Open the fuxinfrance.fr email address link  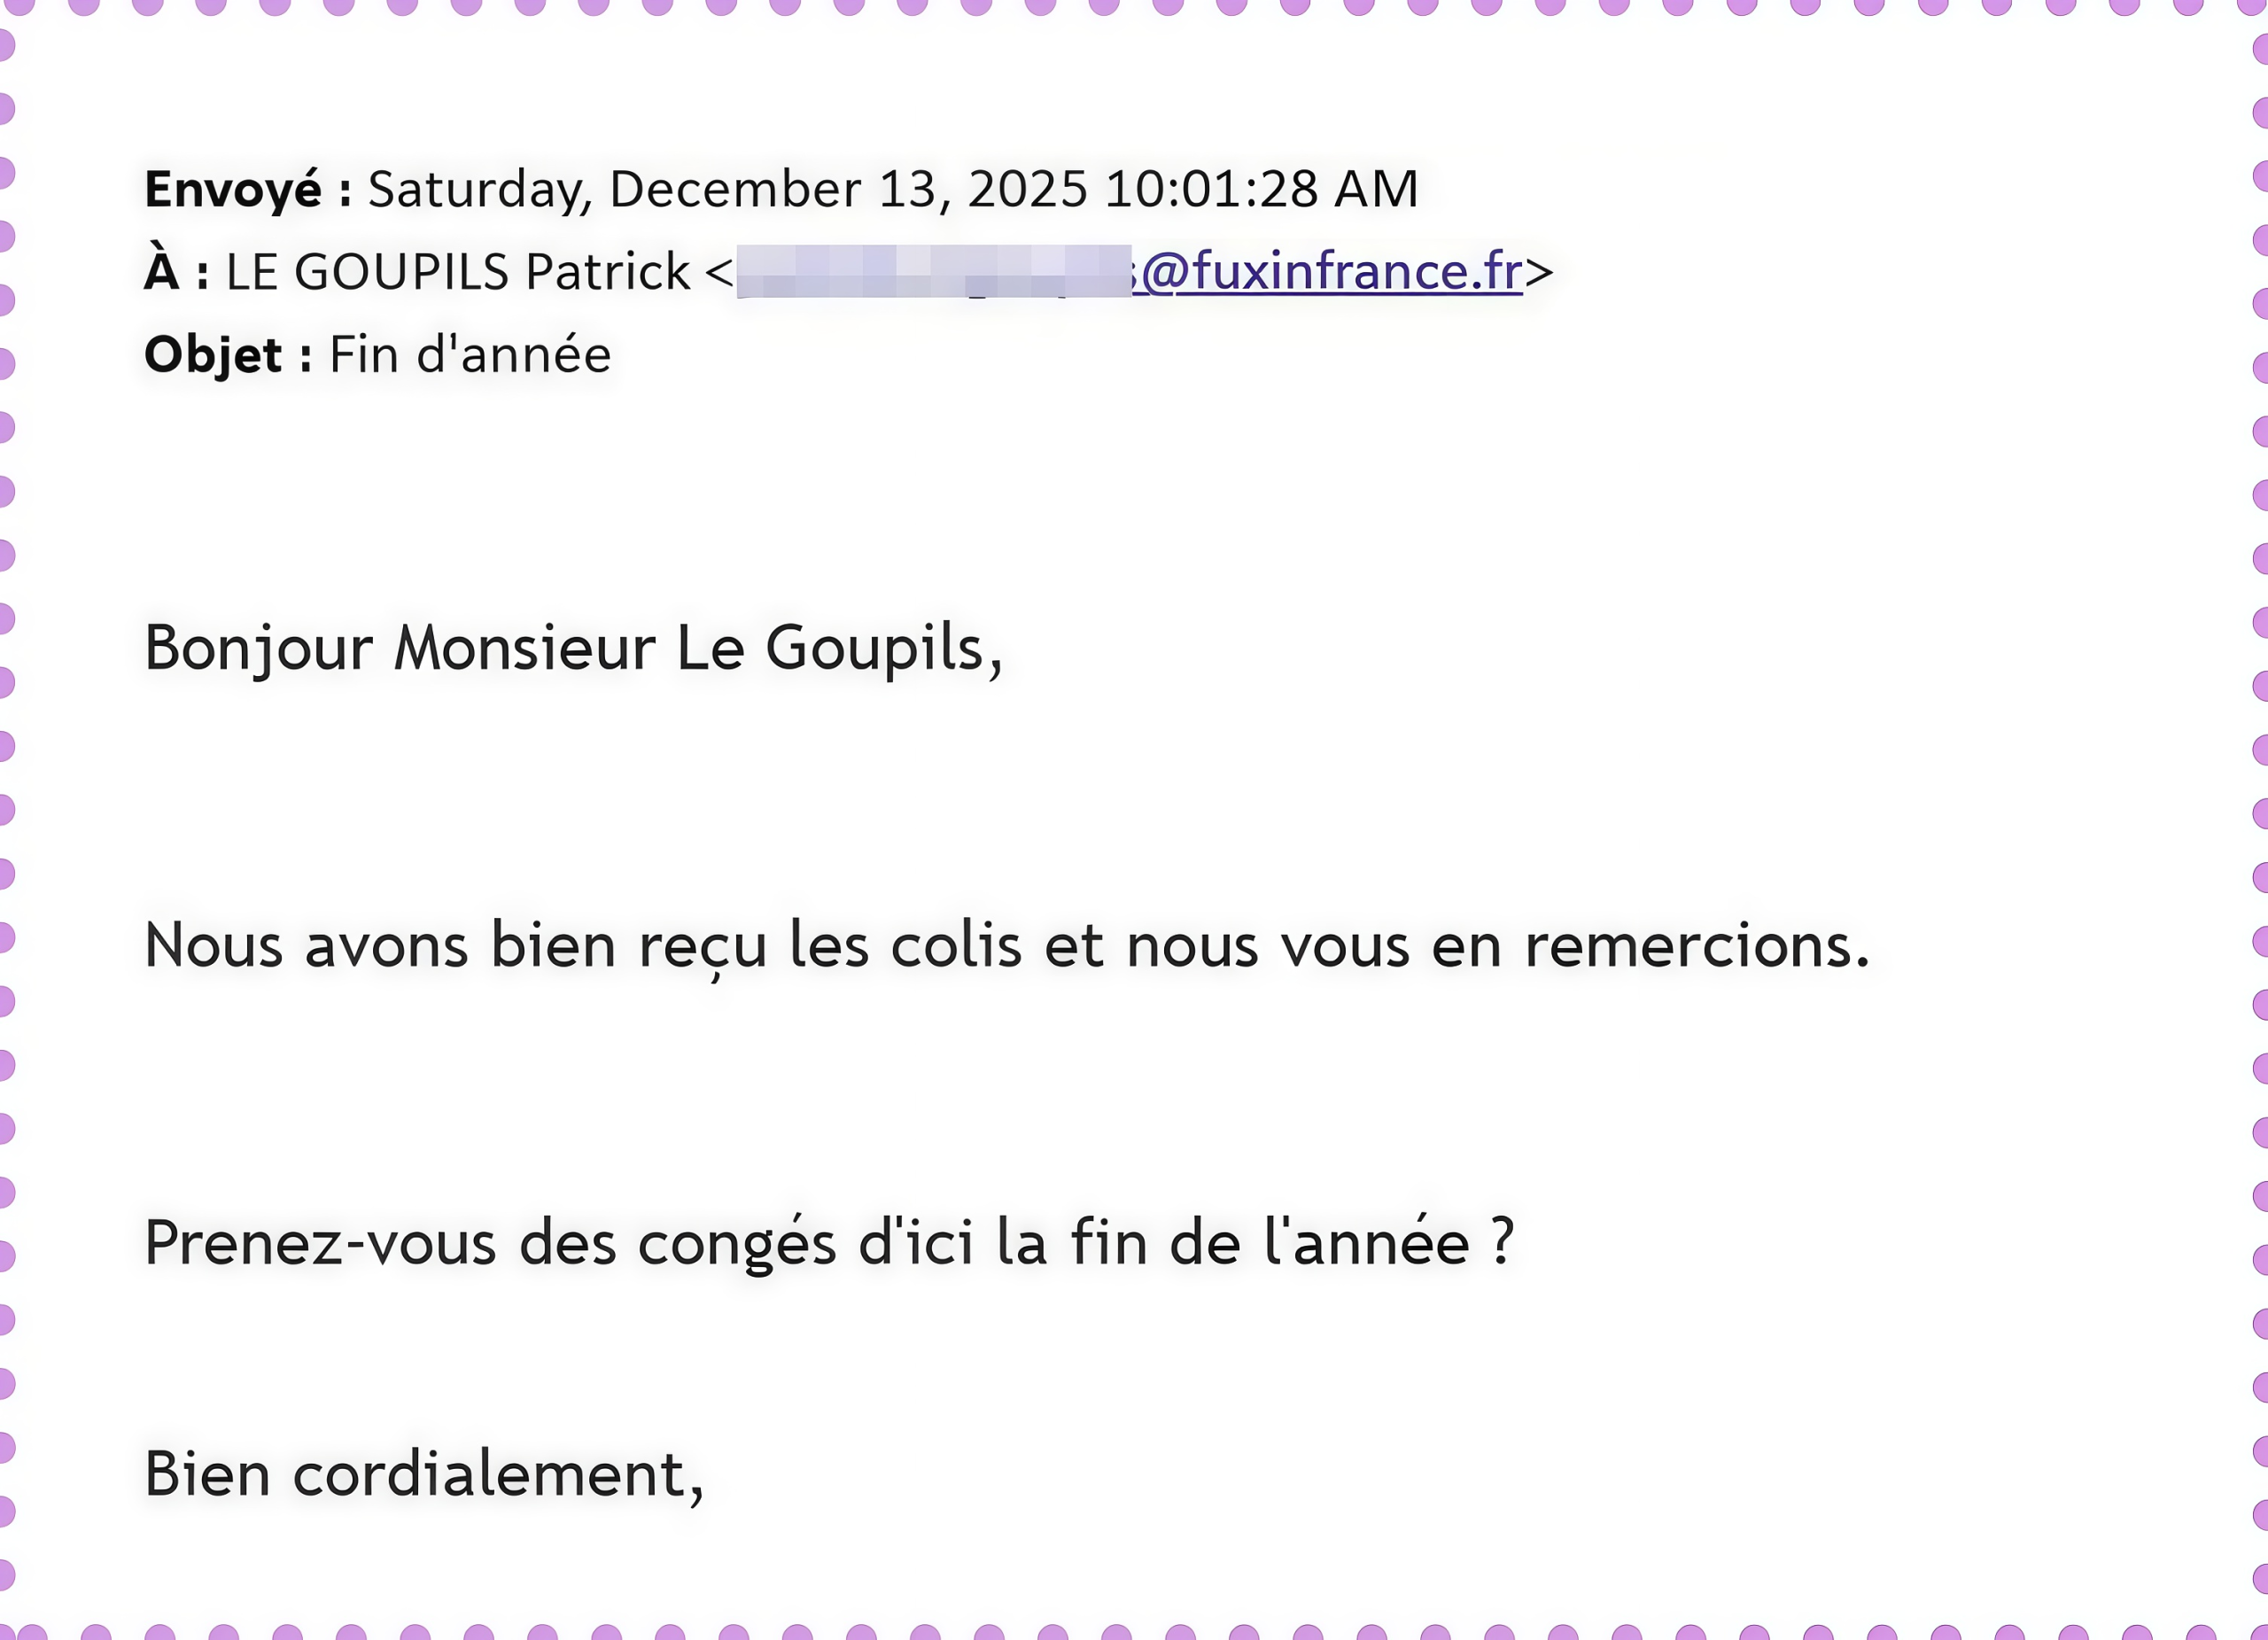[1330, 272]
